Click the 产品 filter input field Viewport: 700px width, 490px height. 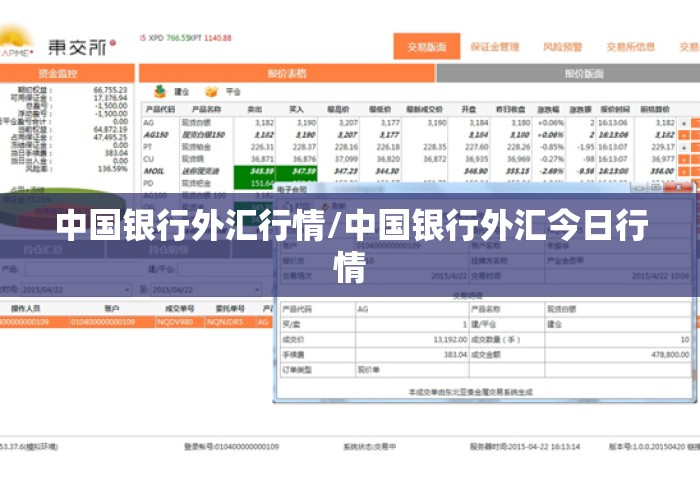tap(83, 270)
